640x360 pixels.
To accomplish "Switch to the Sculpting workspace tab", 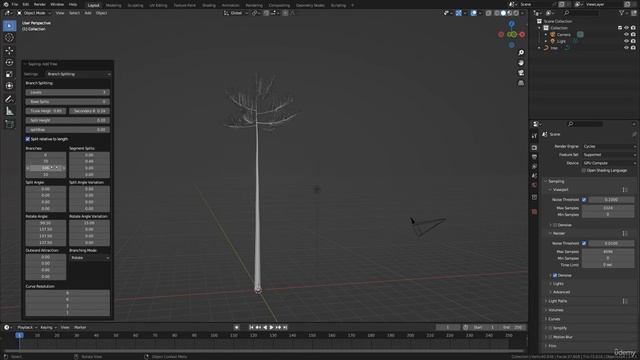I will tap(136, 6).
